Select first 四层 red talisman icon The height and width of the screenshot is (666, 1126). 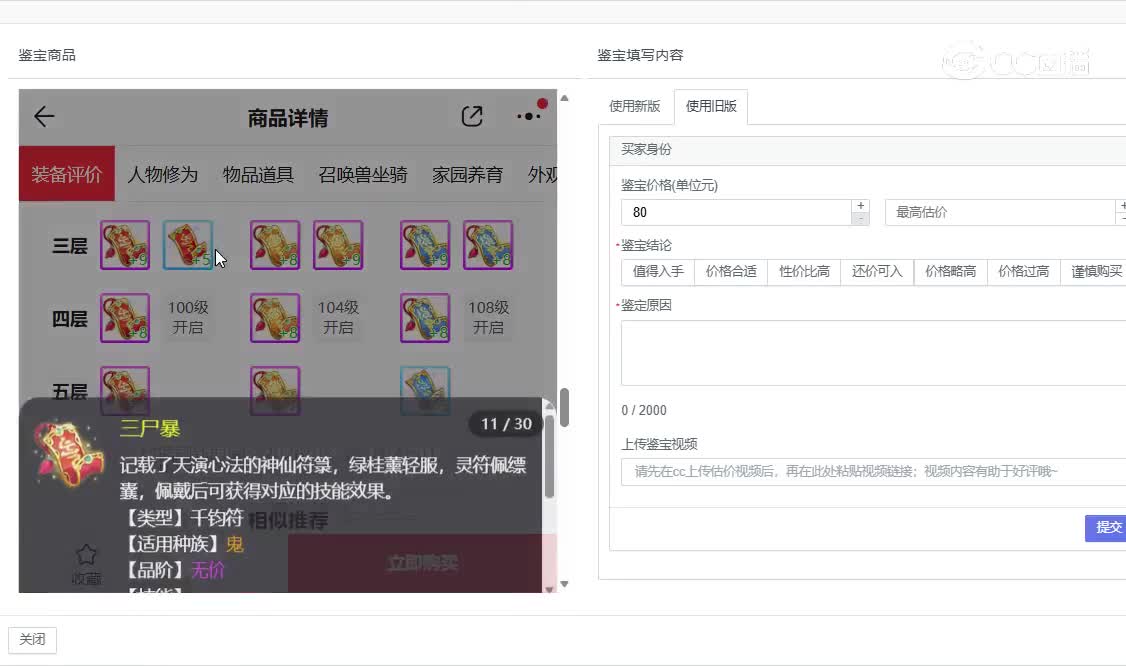pos(125,318)
